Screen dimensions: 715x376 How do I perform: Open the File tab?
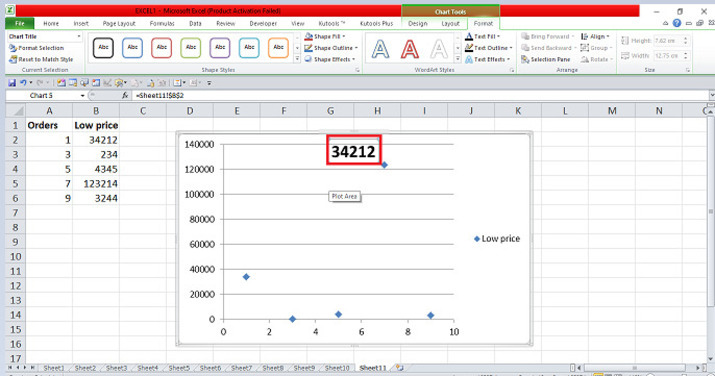pos(20,23)
